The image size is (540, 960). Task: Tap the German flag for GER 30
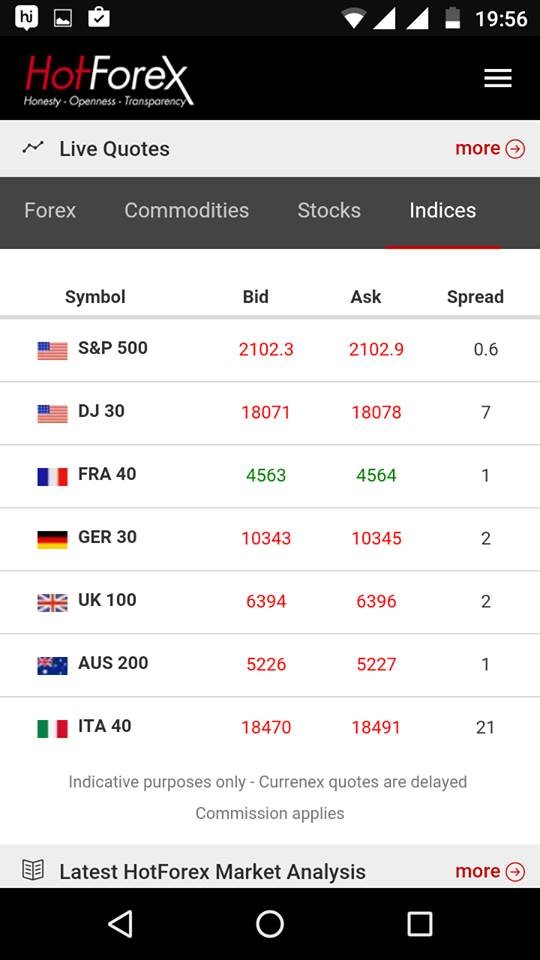(x=52, y=539)
